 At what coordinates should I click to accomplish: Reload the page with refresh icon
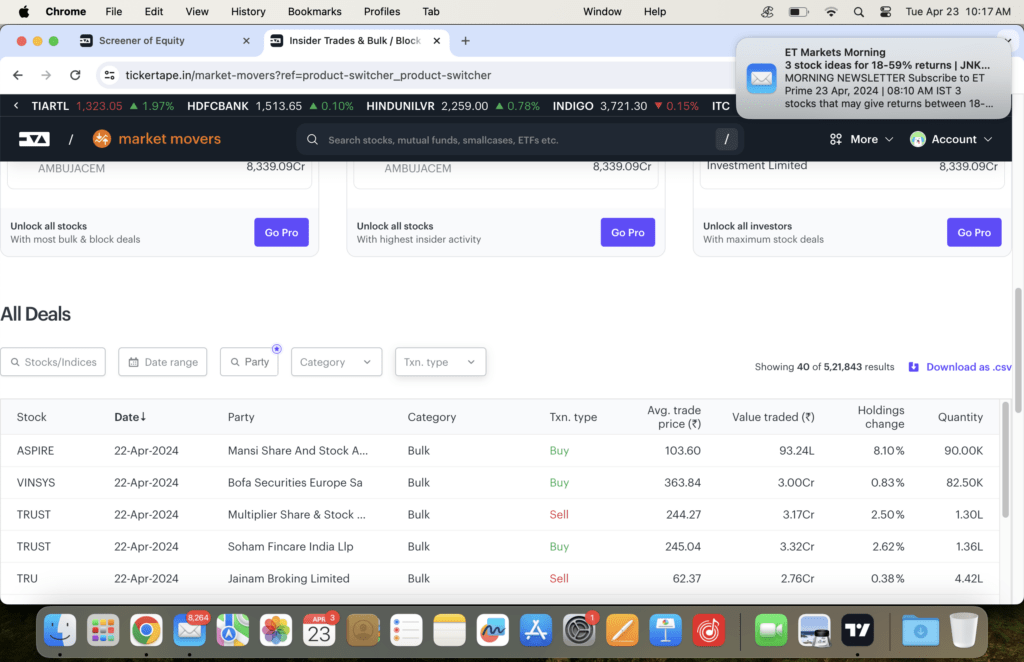[75, 75]
